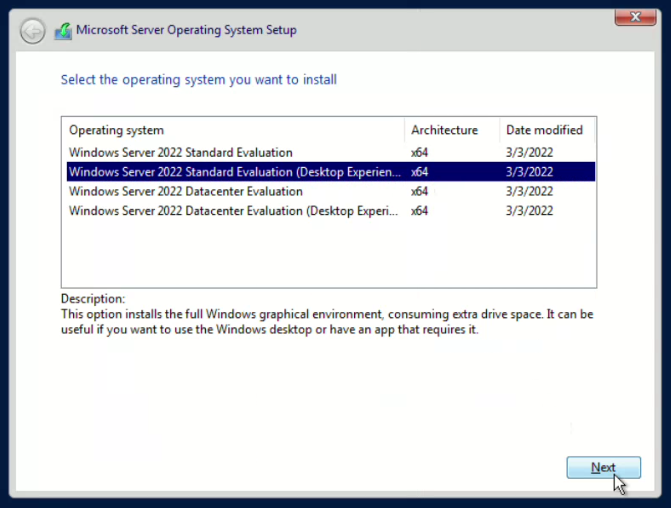Select highlighted Standard Evaluation (Desktop Experience) entry

click(x=235, y=172)
